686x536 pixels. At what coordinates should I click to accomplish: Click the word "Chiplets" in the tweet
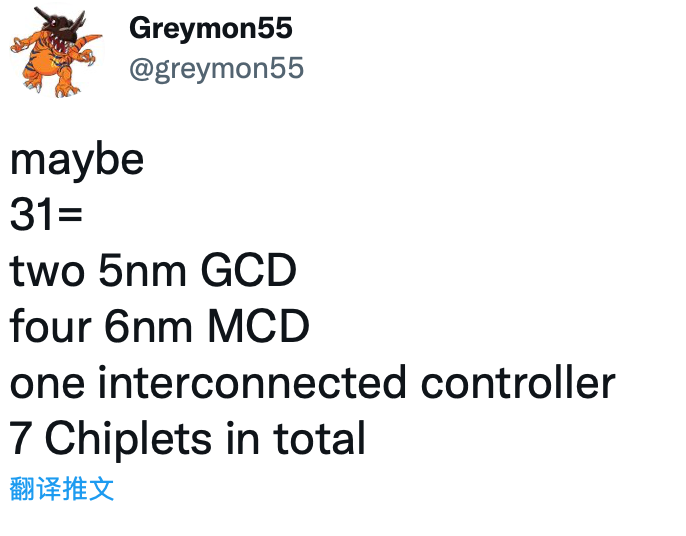click(x=128, y=439)
